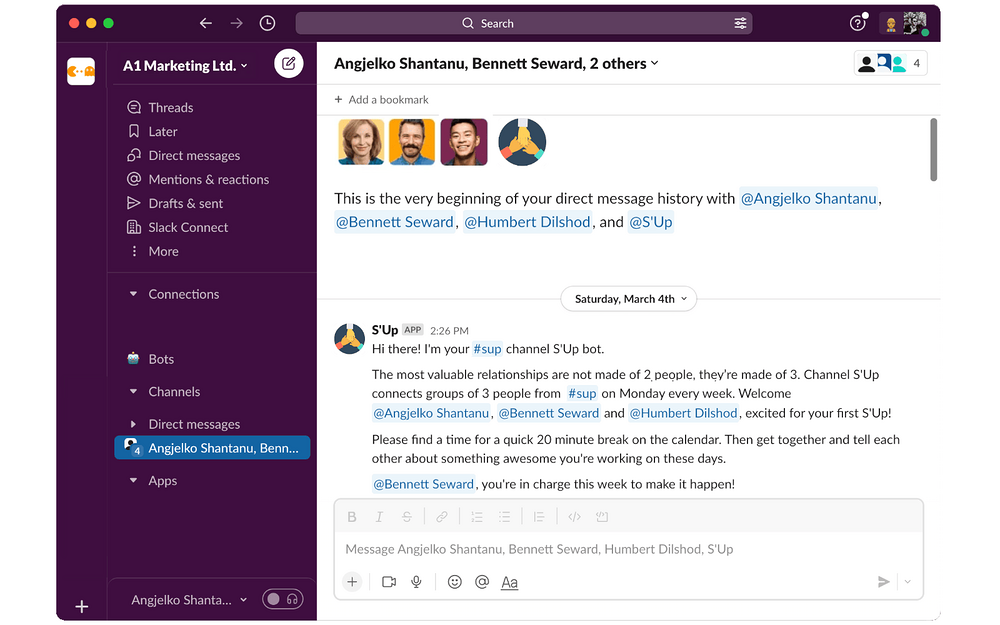Apply bold formatting

[x=351, y=517]
